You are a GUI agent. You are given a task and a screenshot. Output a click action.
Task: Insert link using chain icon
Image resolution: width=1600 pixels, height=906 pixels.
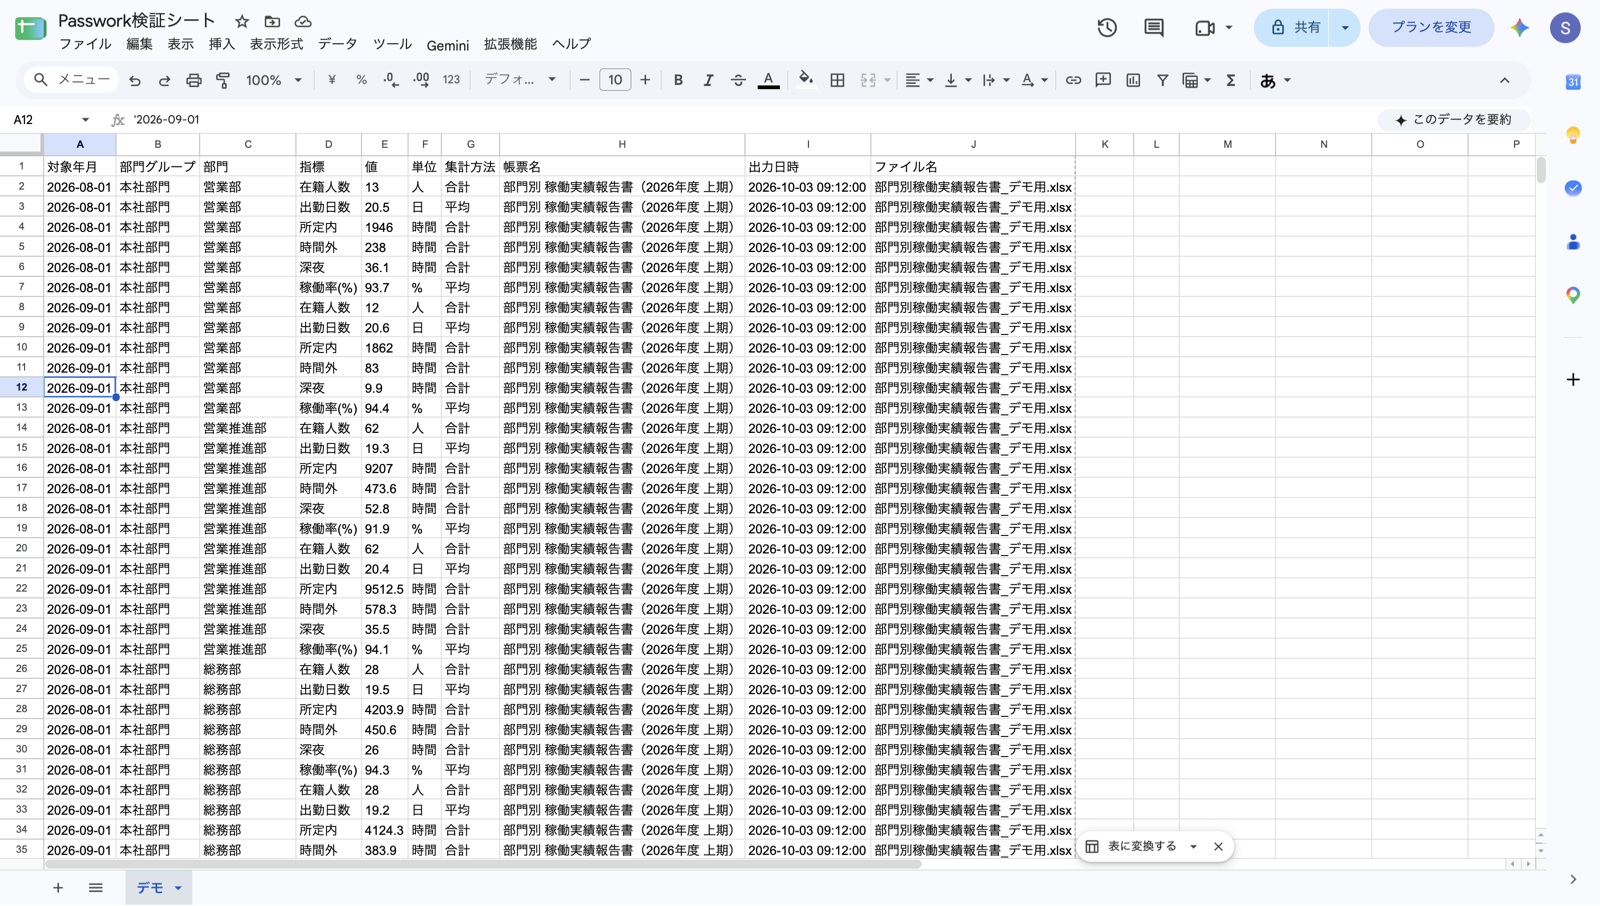1073,81
